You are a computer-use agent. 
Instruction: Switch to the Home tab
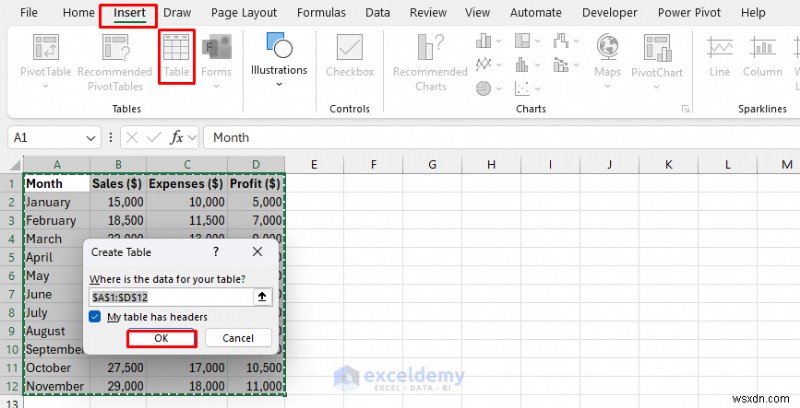point(79,13)
